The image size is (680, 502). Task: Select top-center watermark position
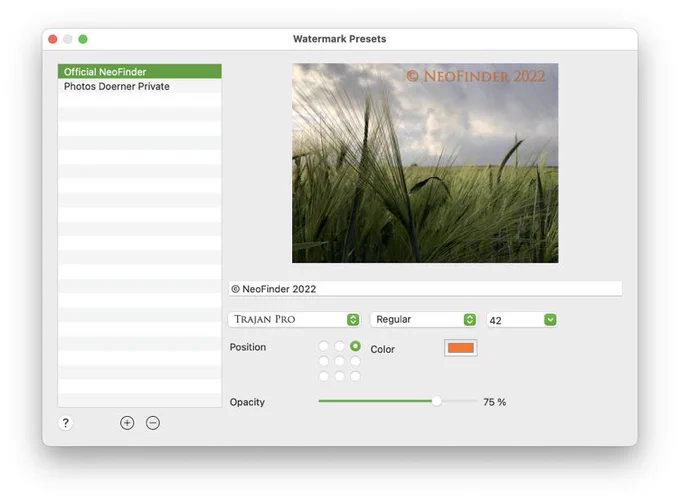click(x=340, y=346)
